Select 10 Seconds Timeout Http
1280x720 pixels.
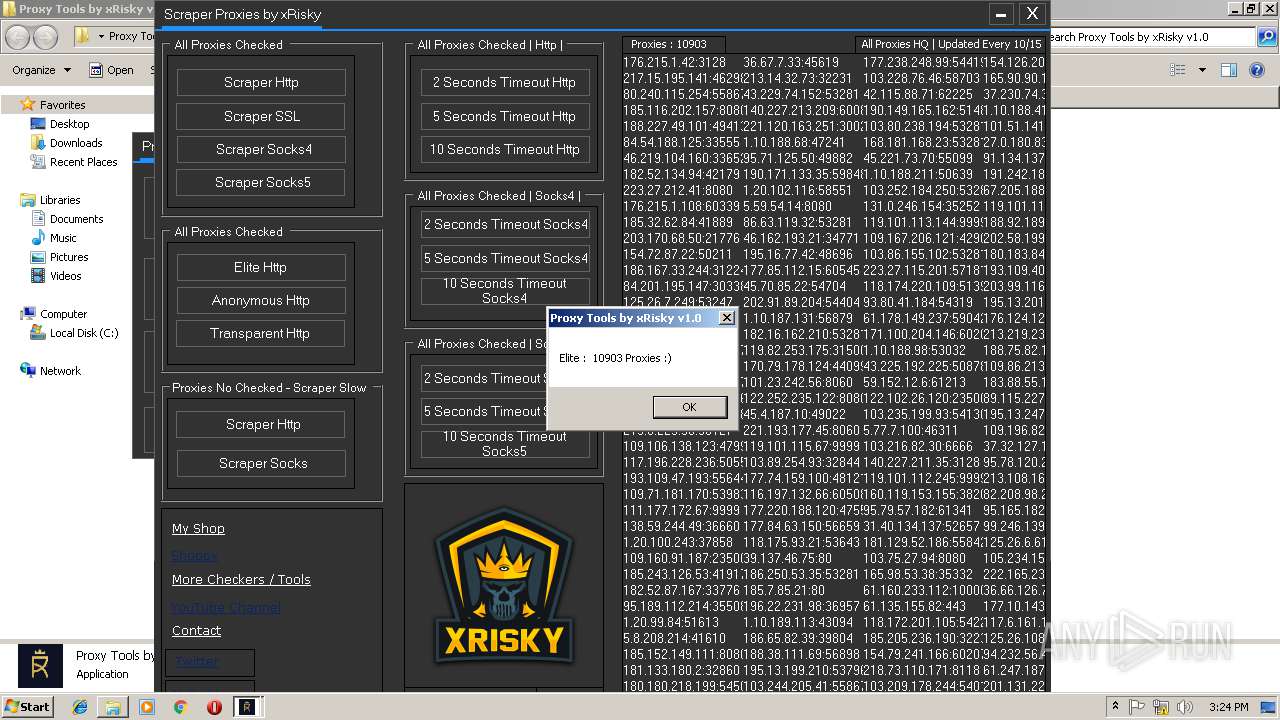point(504,149)
